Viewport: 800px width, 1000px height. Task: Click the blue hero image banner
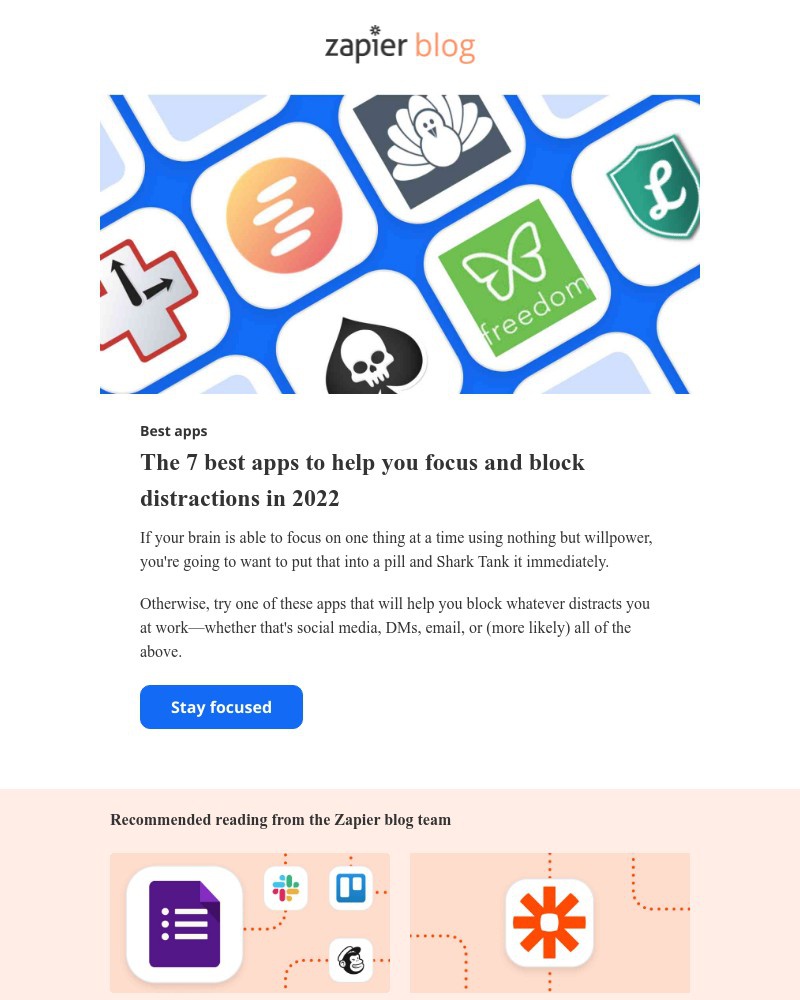click(400, 244)
